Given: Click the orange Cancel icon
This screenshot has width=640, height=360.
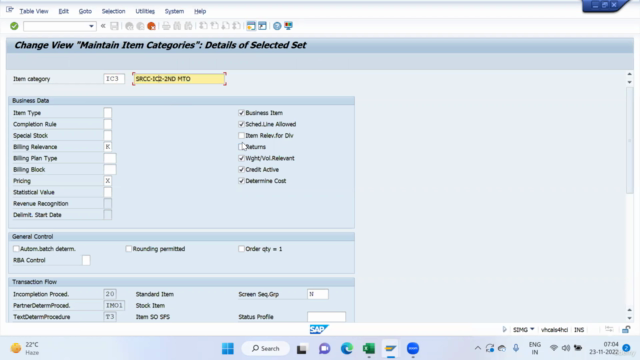Looking at the screenshot, I should [x=151, y=26].
